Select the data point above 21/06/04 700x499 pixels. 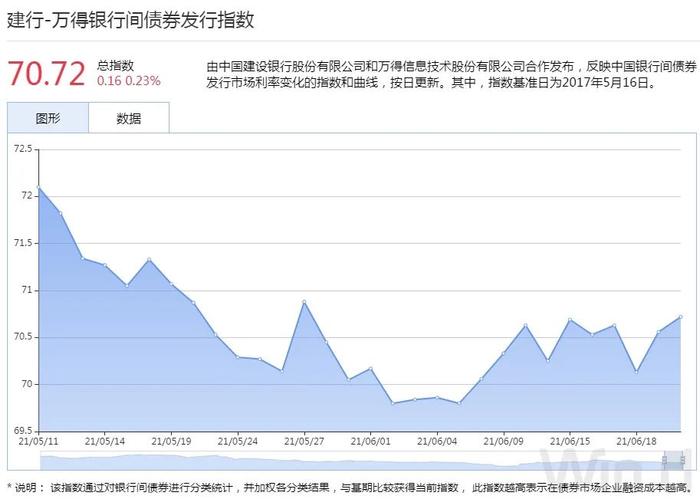point(437,397)
